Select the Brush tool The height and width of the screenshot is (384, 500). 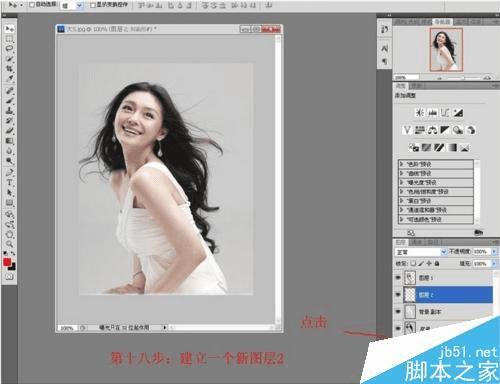pyautogui.click(x=9, y=101)
